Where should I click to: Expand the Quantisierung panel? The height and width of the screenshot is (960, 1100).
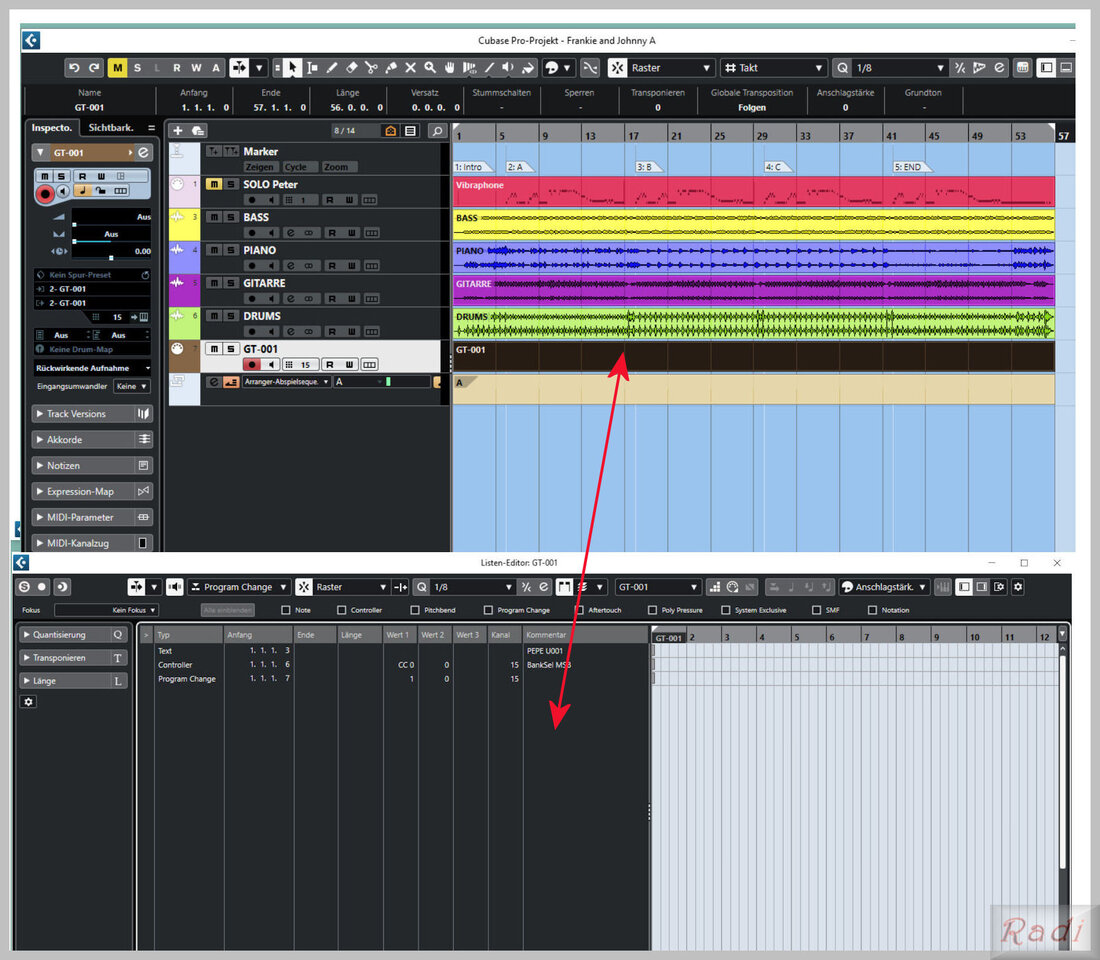click(x=72, y=634)
